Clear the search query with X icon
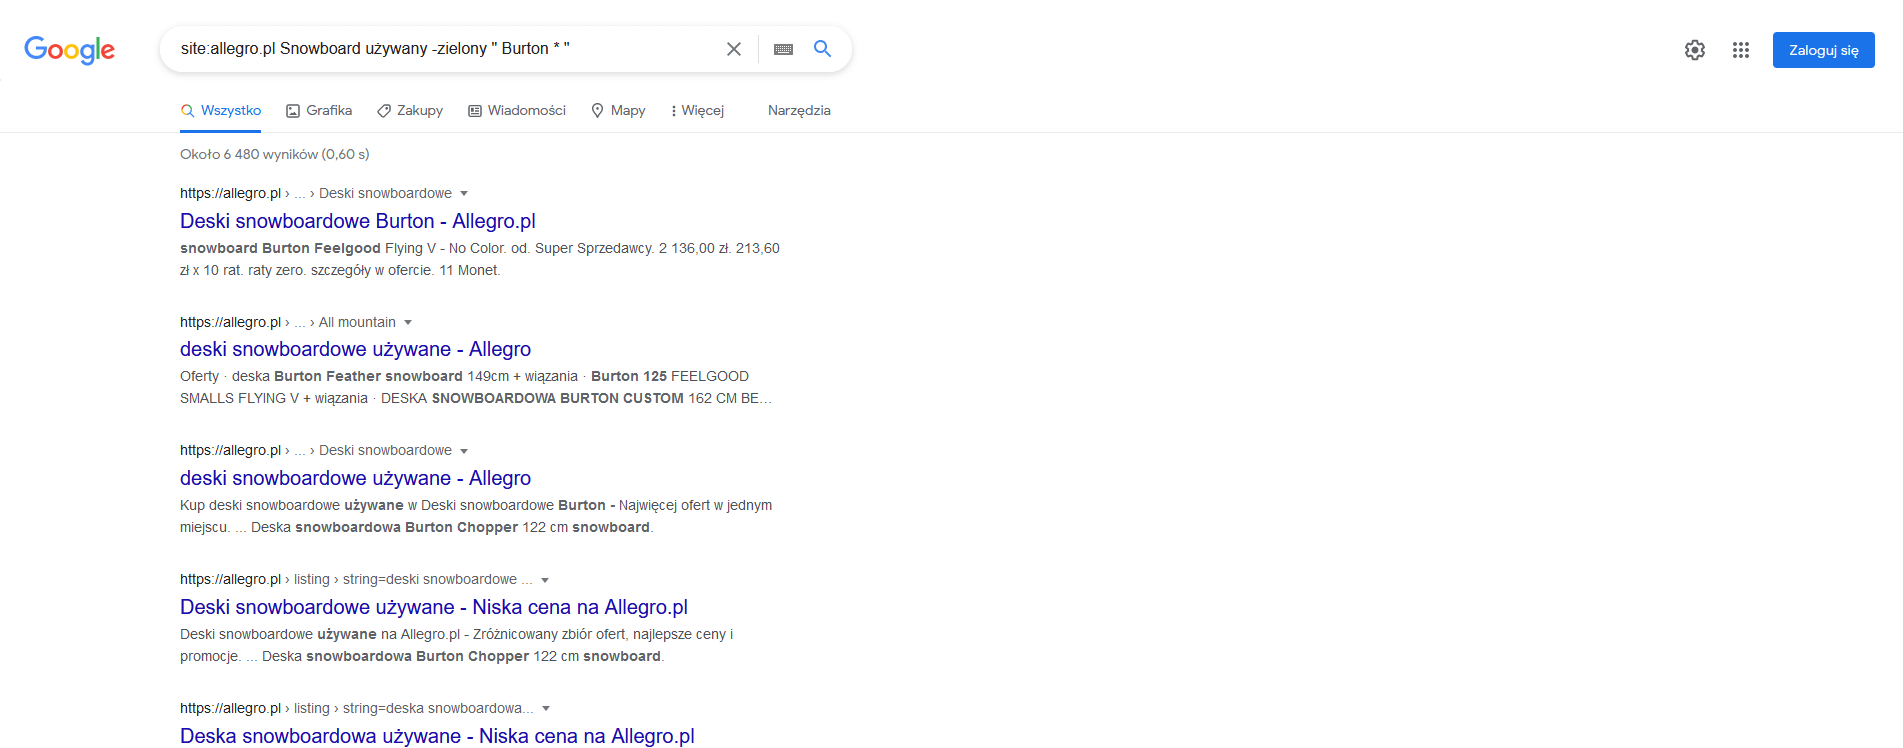Viewport: 1903px width, 748px height. click(734, 49)
